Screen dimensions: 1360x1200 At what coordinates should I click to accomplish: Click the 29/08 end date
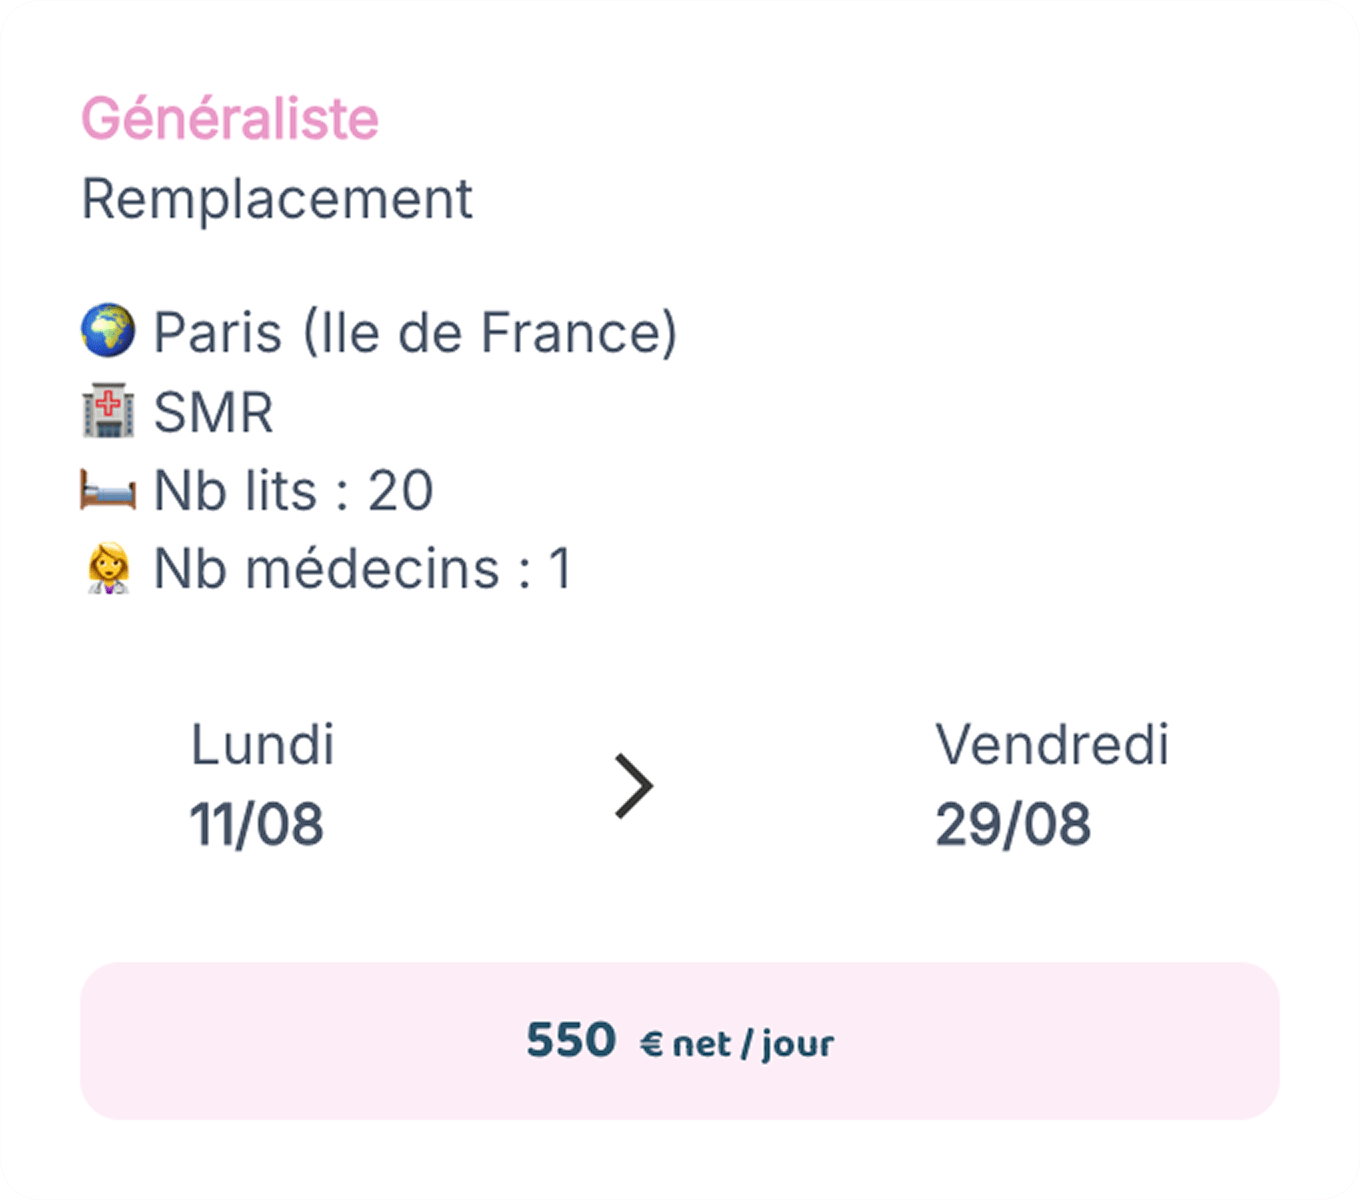(x=1013, y=825)
